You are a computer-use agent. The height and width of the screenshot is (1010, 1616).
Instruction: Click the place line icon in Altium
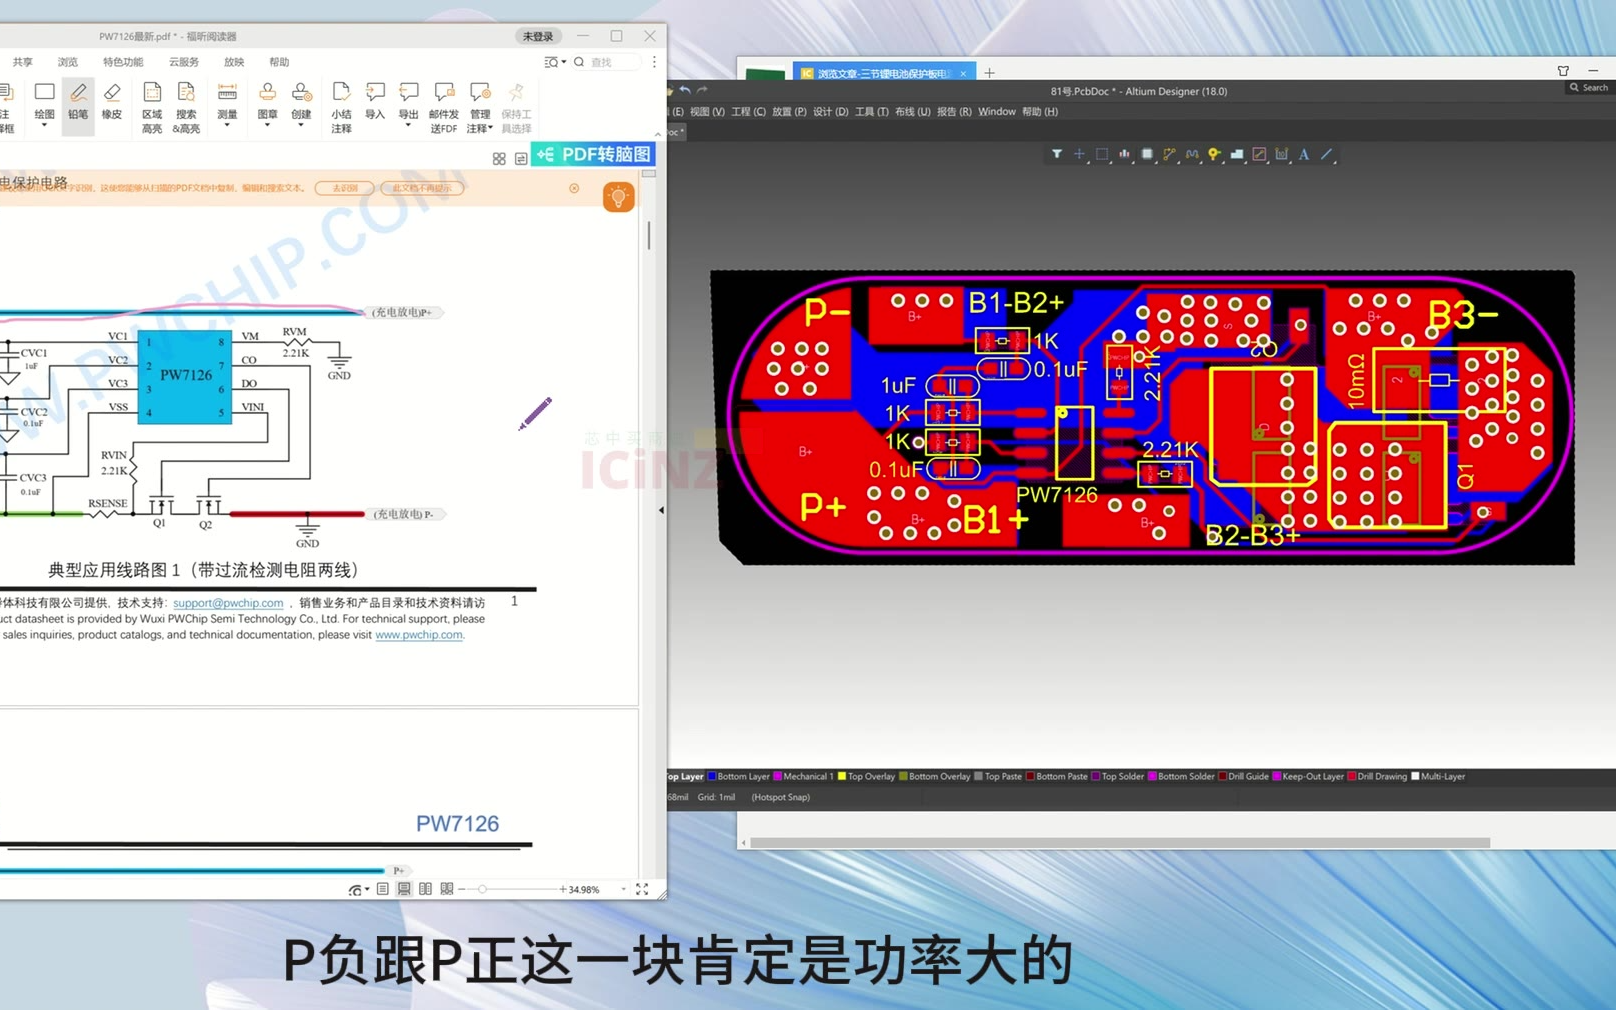pos(1327,154)
